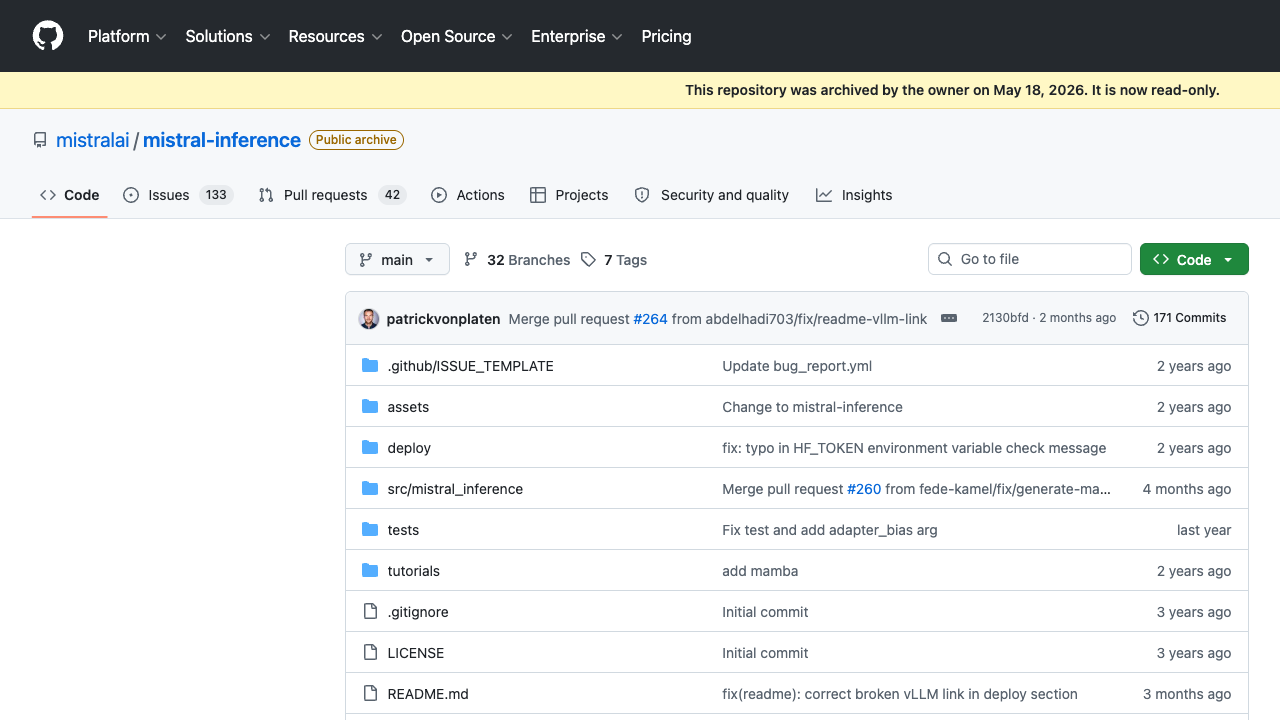Open the Resources dropdown menu

coord(335,36)
